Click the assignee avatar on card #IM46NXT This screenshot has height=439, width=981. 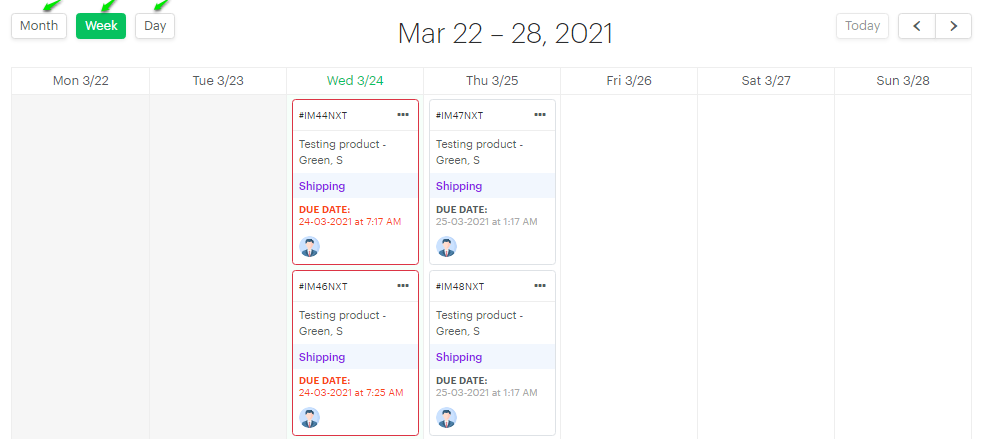click(309, 418)
